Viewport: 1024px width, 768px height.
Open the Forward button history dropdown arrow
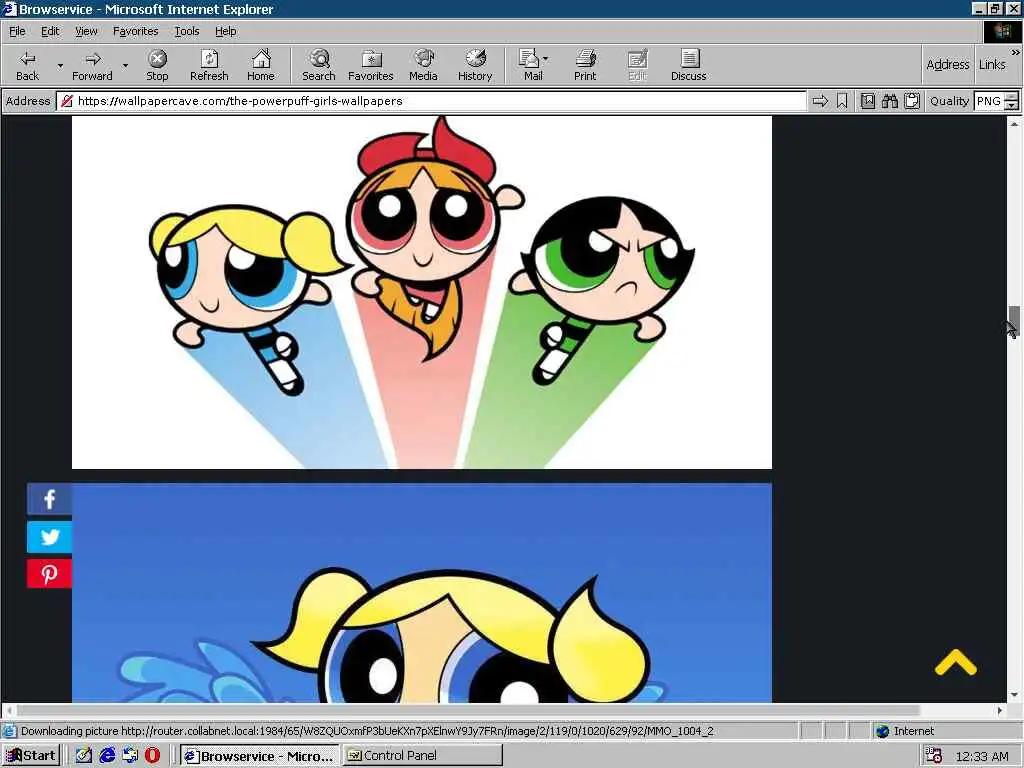tap(125, 65)
